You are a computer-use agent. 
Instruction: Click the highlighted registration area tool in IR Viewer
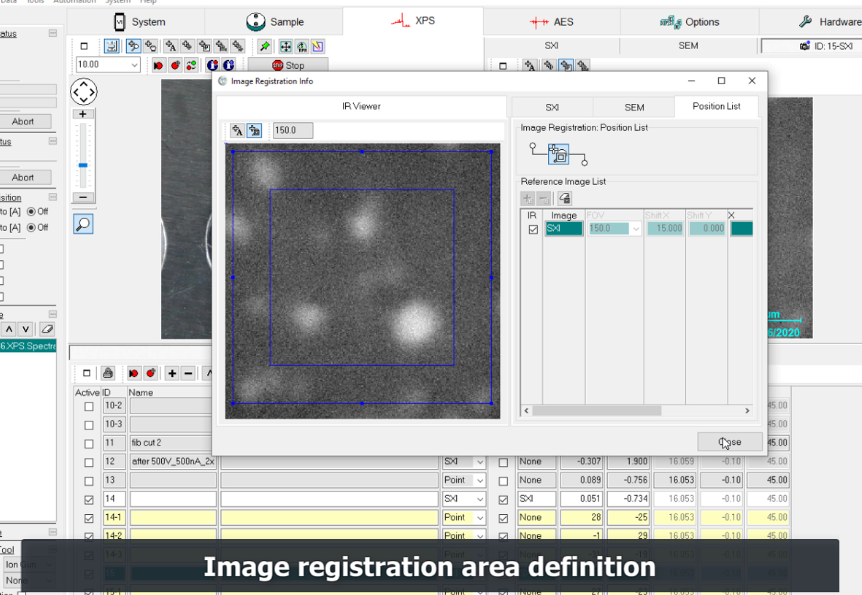click(254, 130)
